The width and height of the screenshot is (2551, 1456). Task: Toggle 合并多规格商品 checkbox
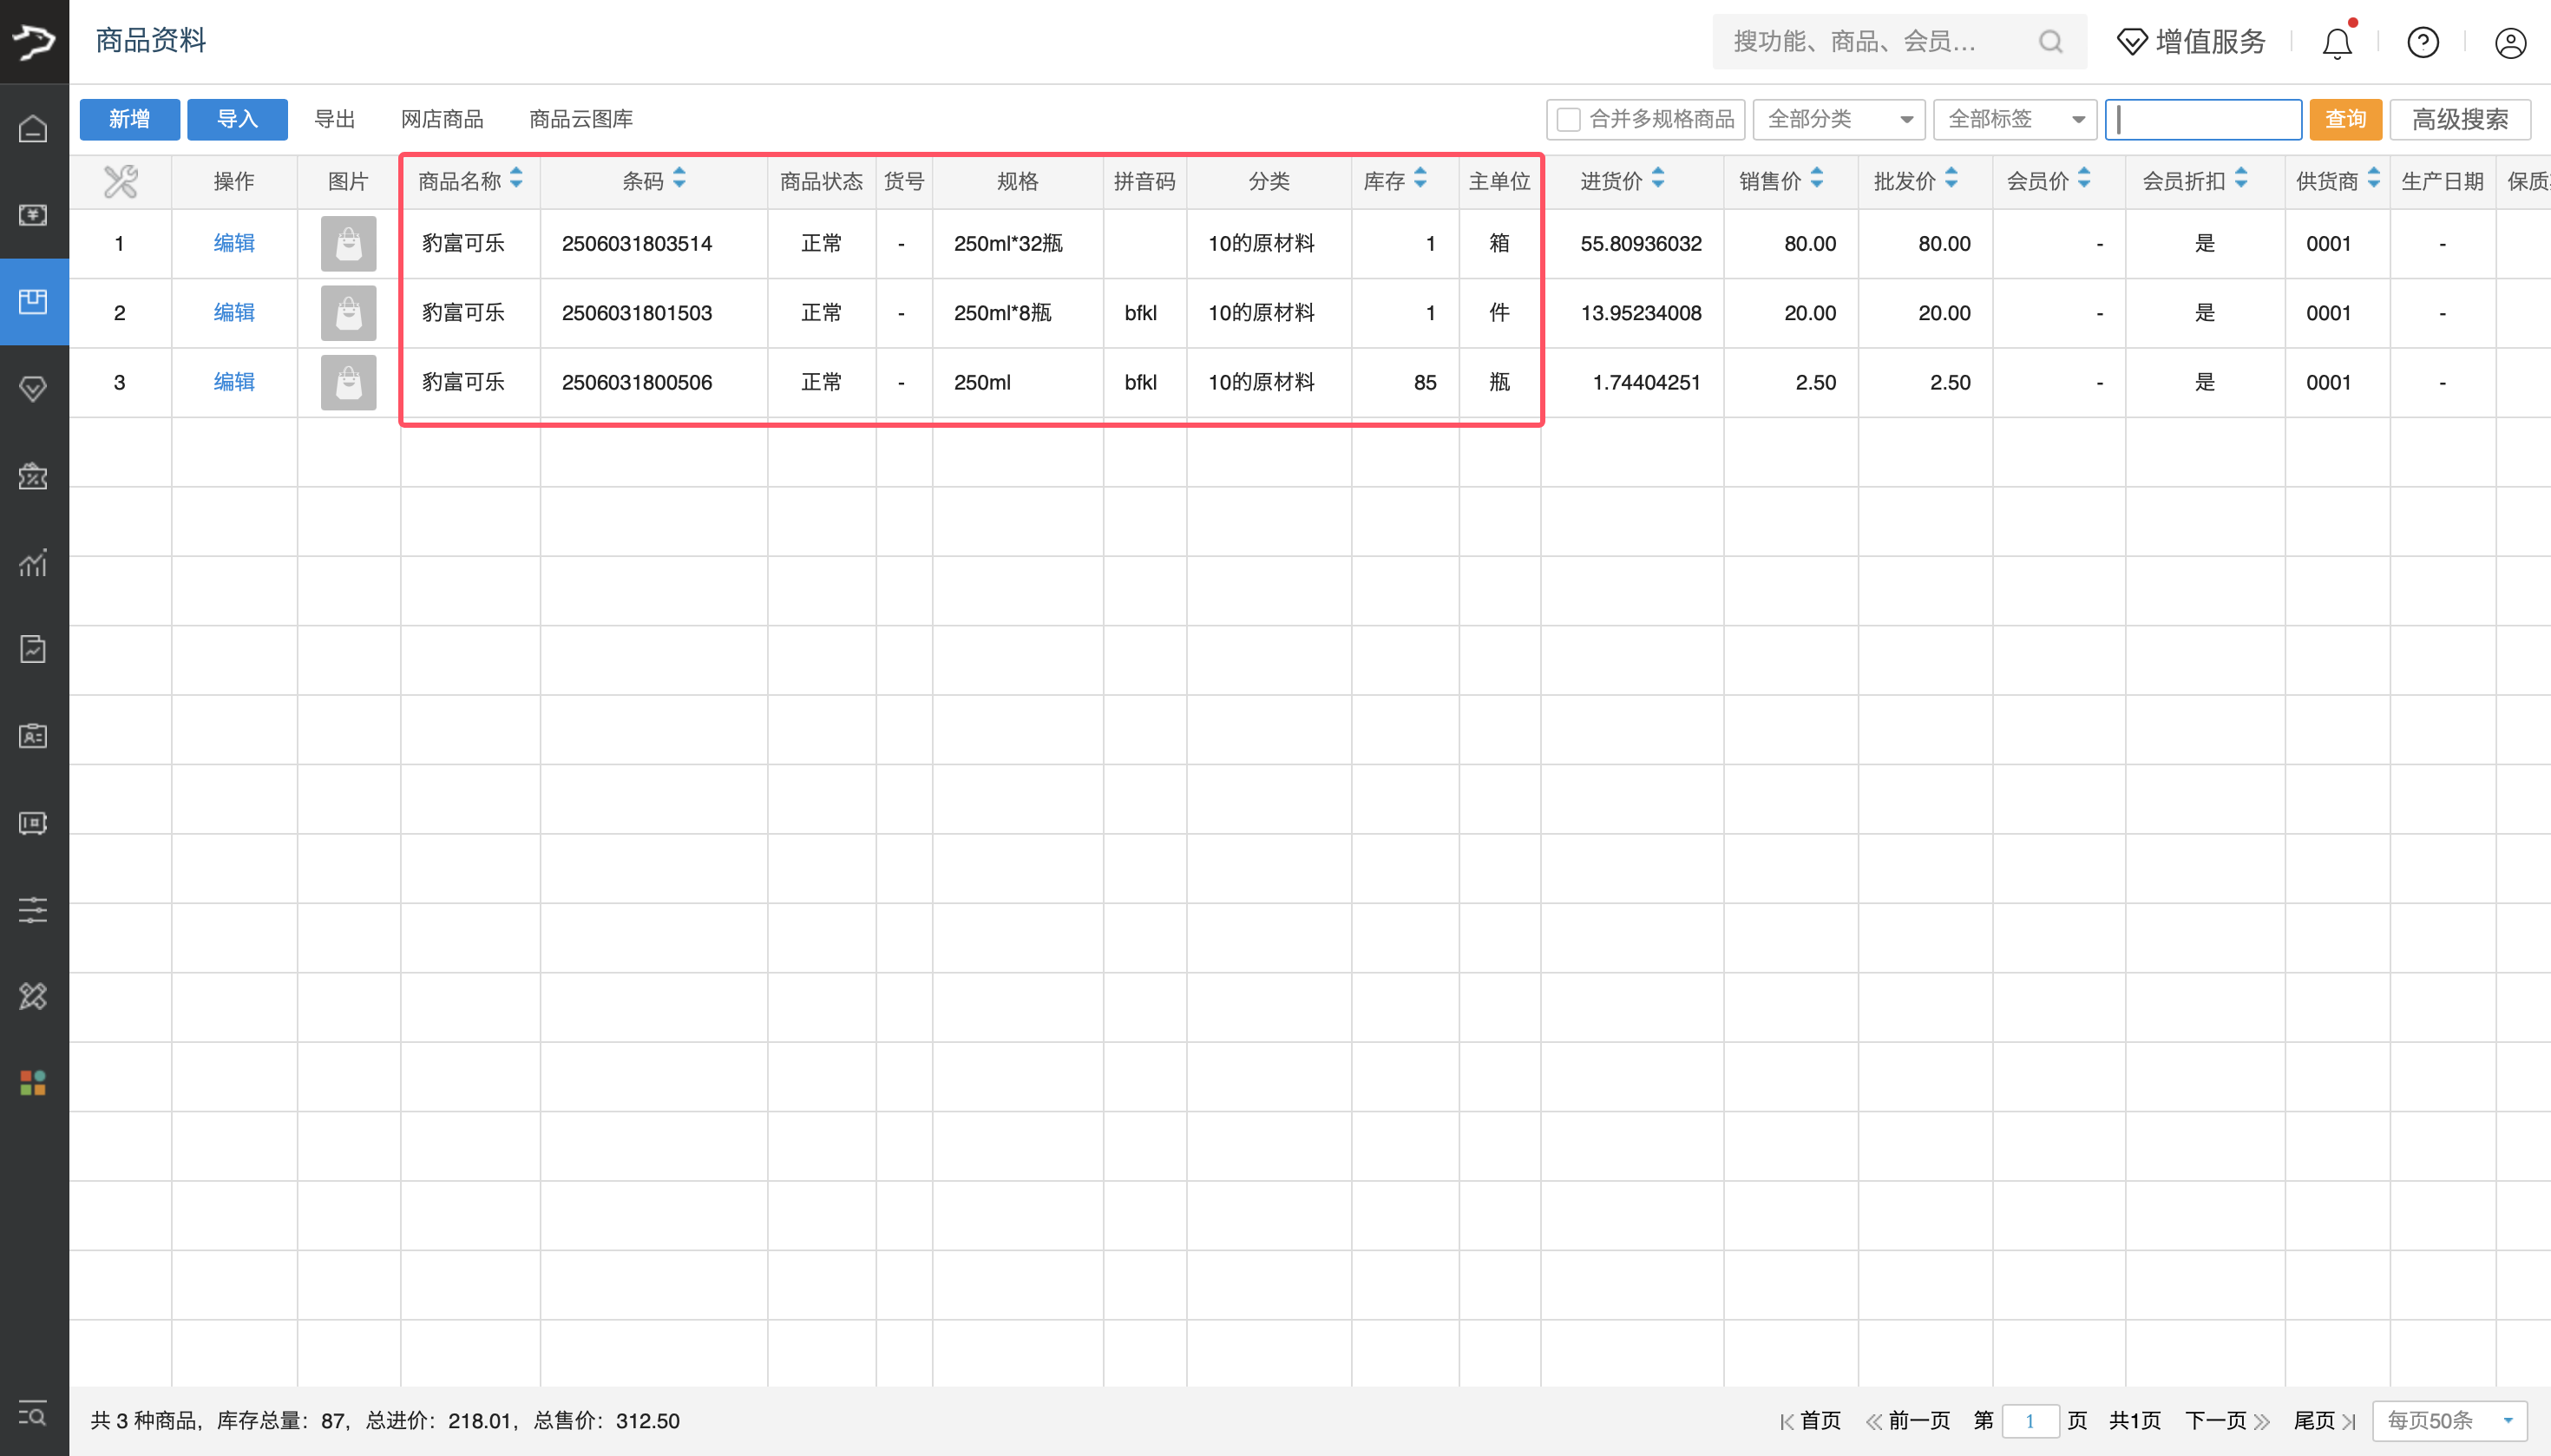[1569, 119]
